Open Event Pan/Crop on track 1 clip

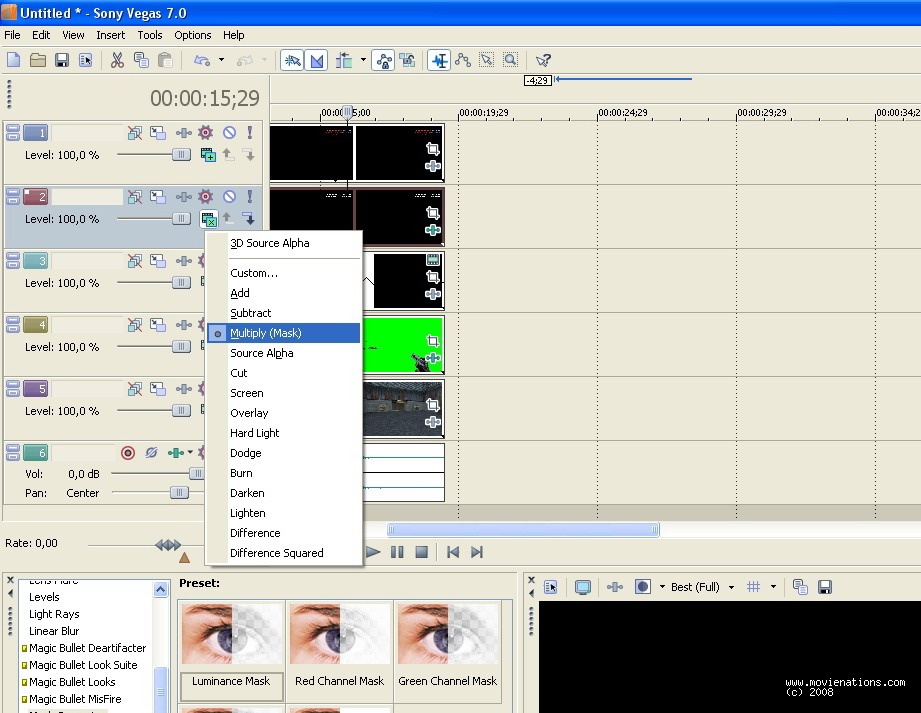pos(432,149)
